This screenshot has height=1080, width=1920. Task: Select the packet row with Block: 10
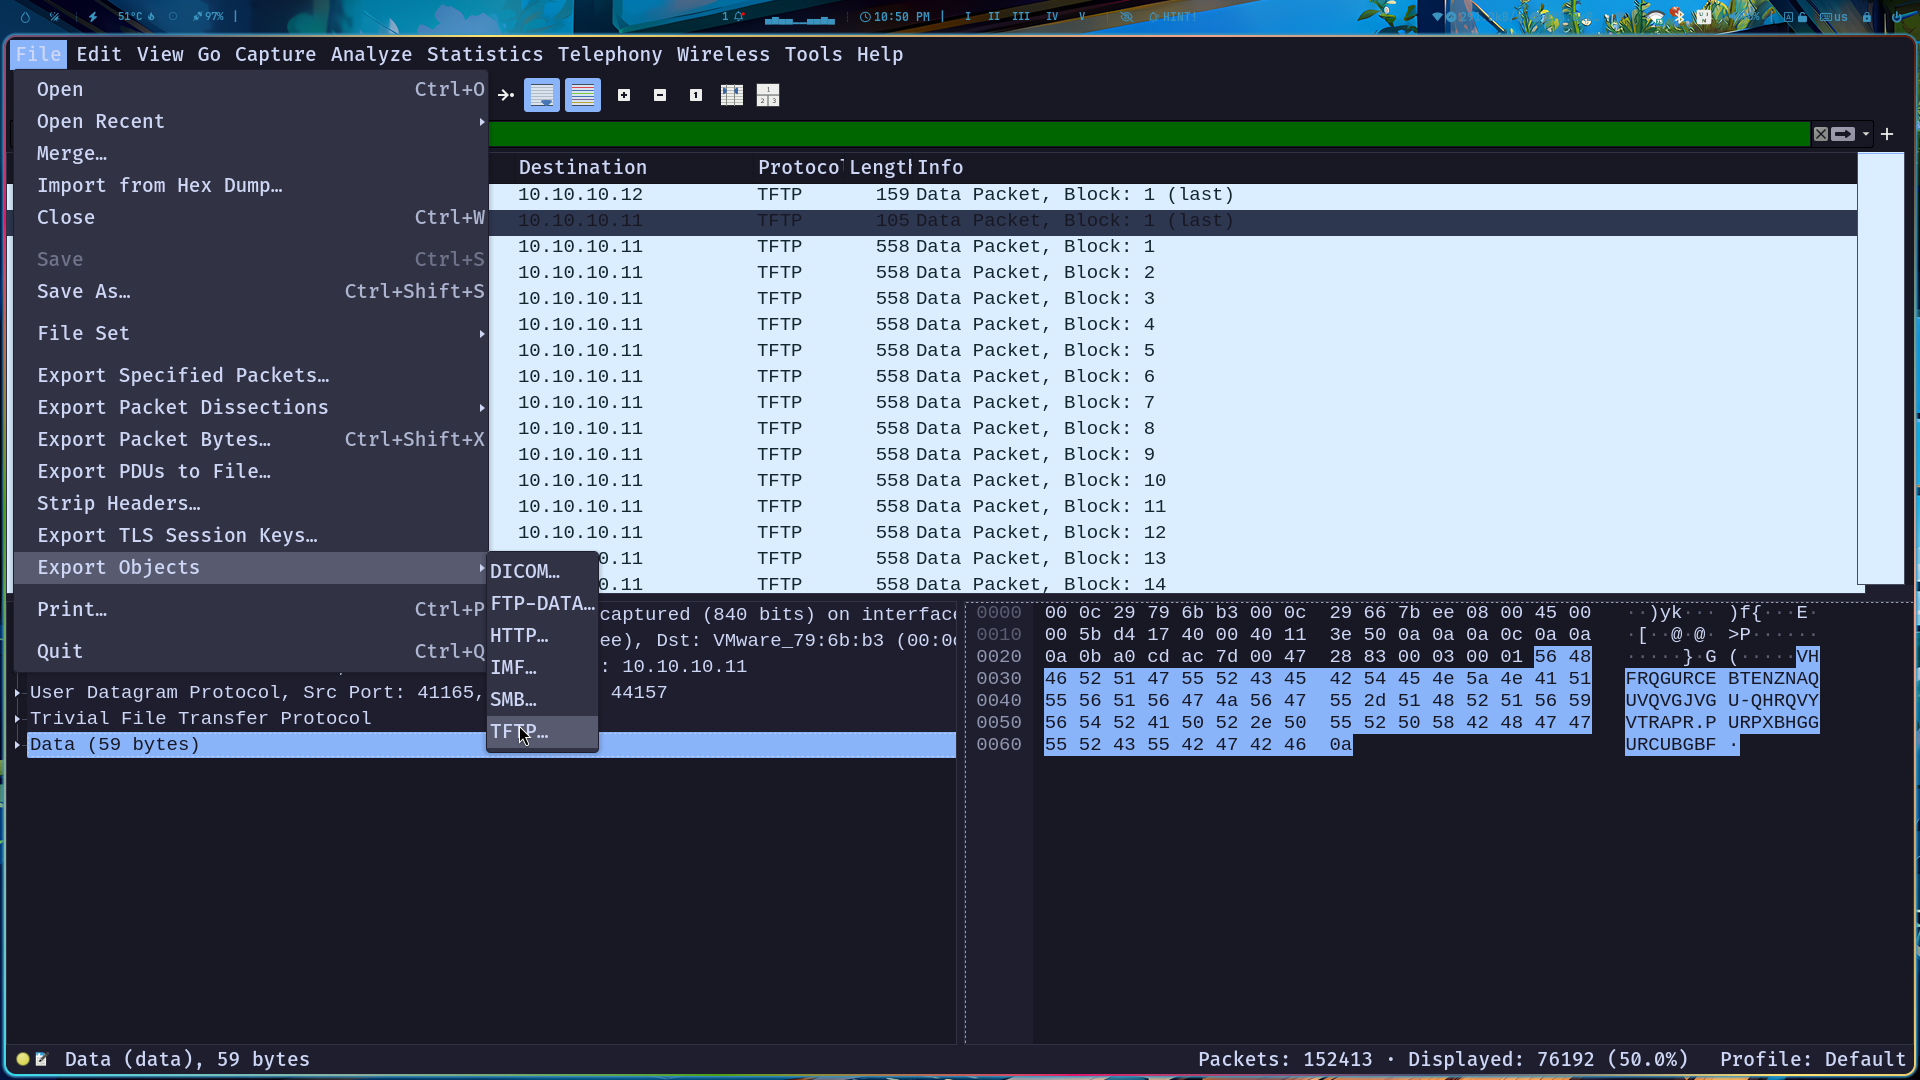1173,480
